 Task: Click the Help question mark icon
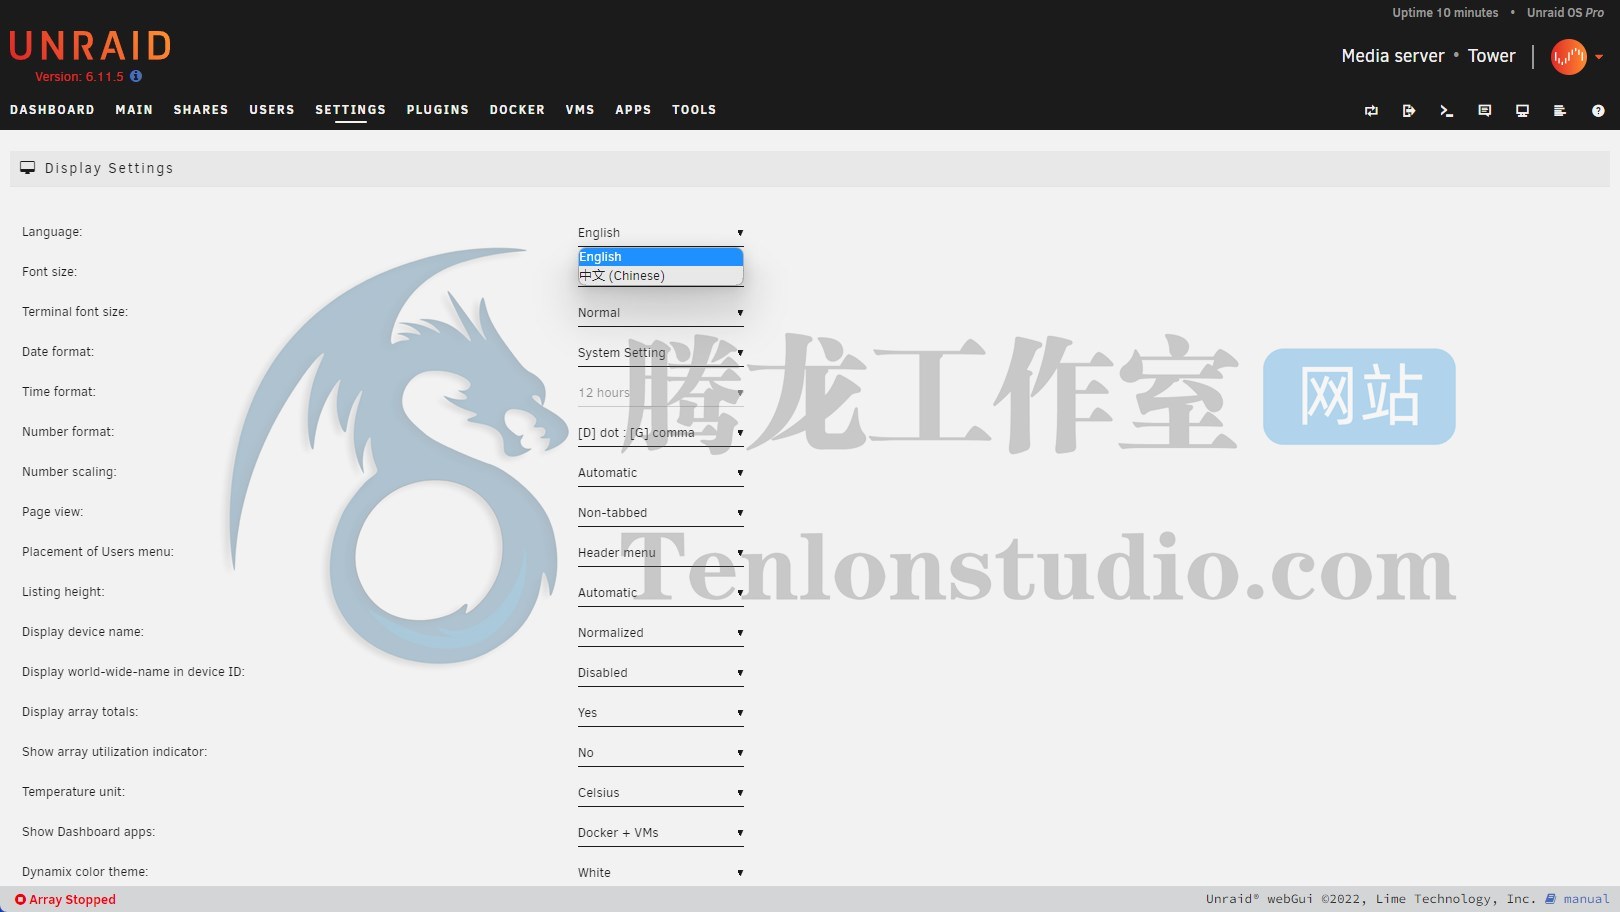[1598, 111]
